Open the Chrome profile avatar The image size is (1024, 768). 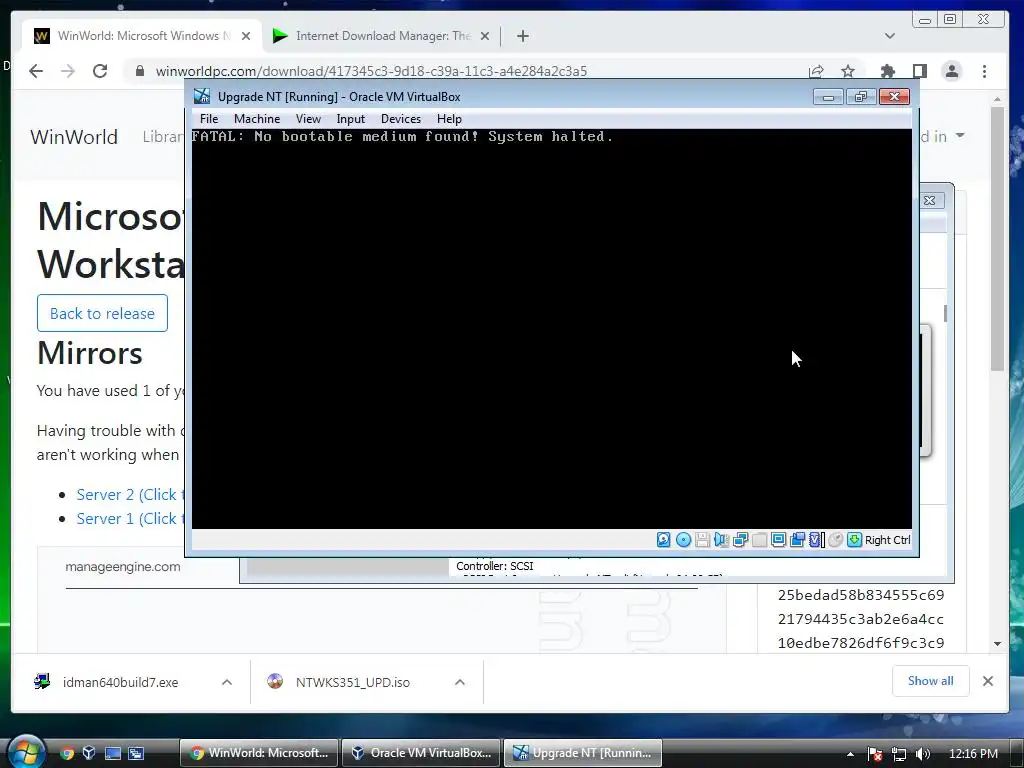(x=952, y=71)
